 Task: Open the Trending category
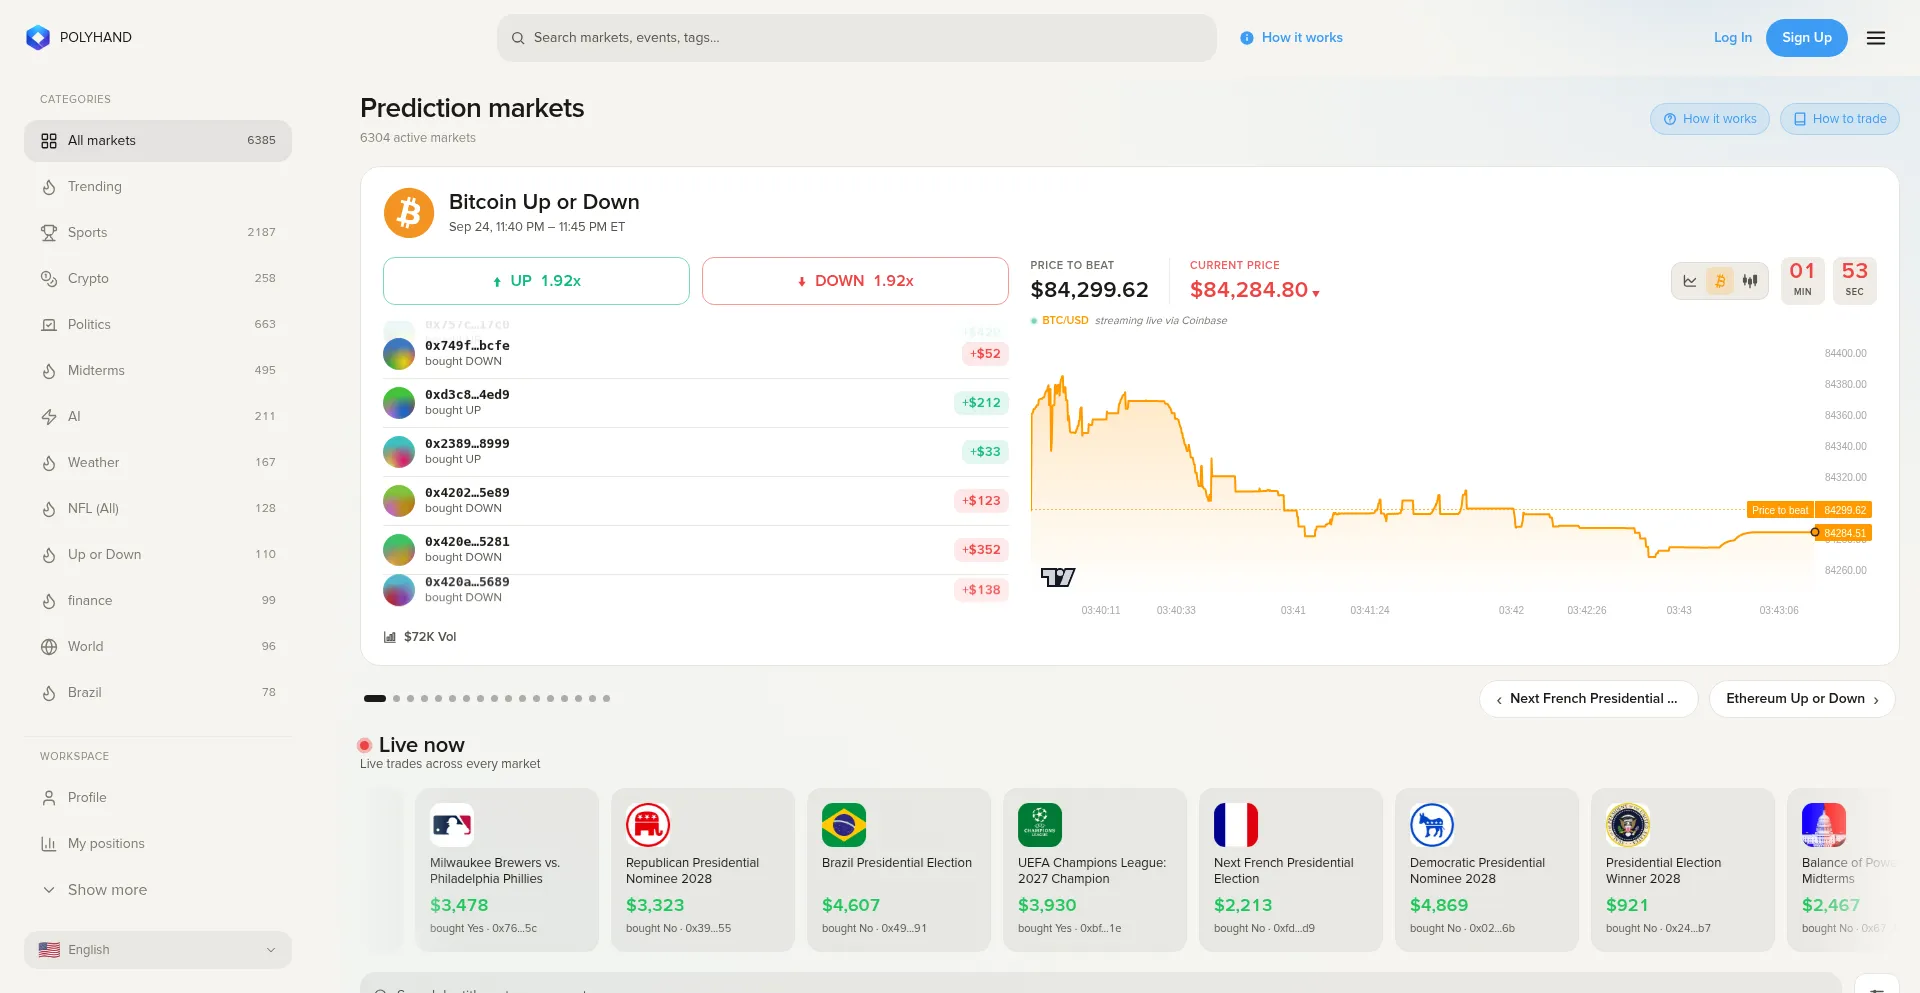(x=158, y=187)
